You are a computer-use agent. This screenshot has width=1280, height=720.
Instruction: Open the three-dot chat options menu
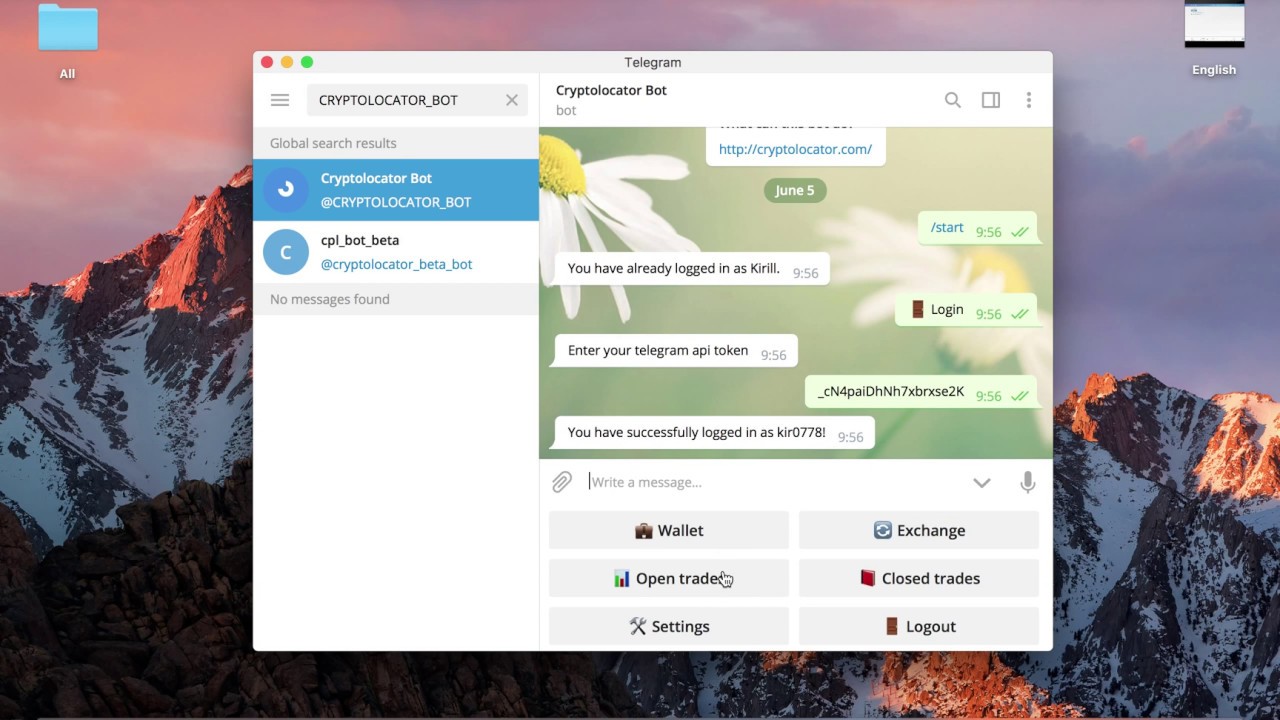(1029, 100)
